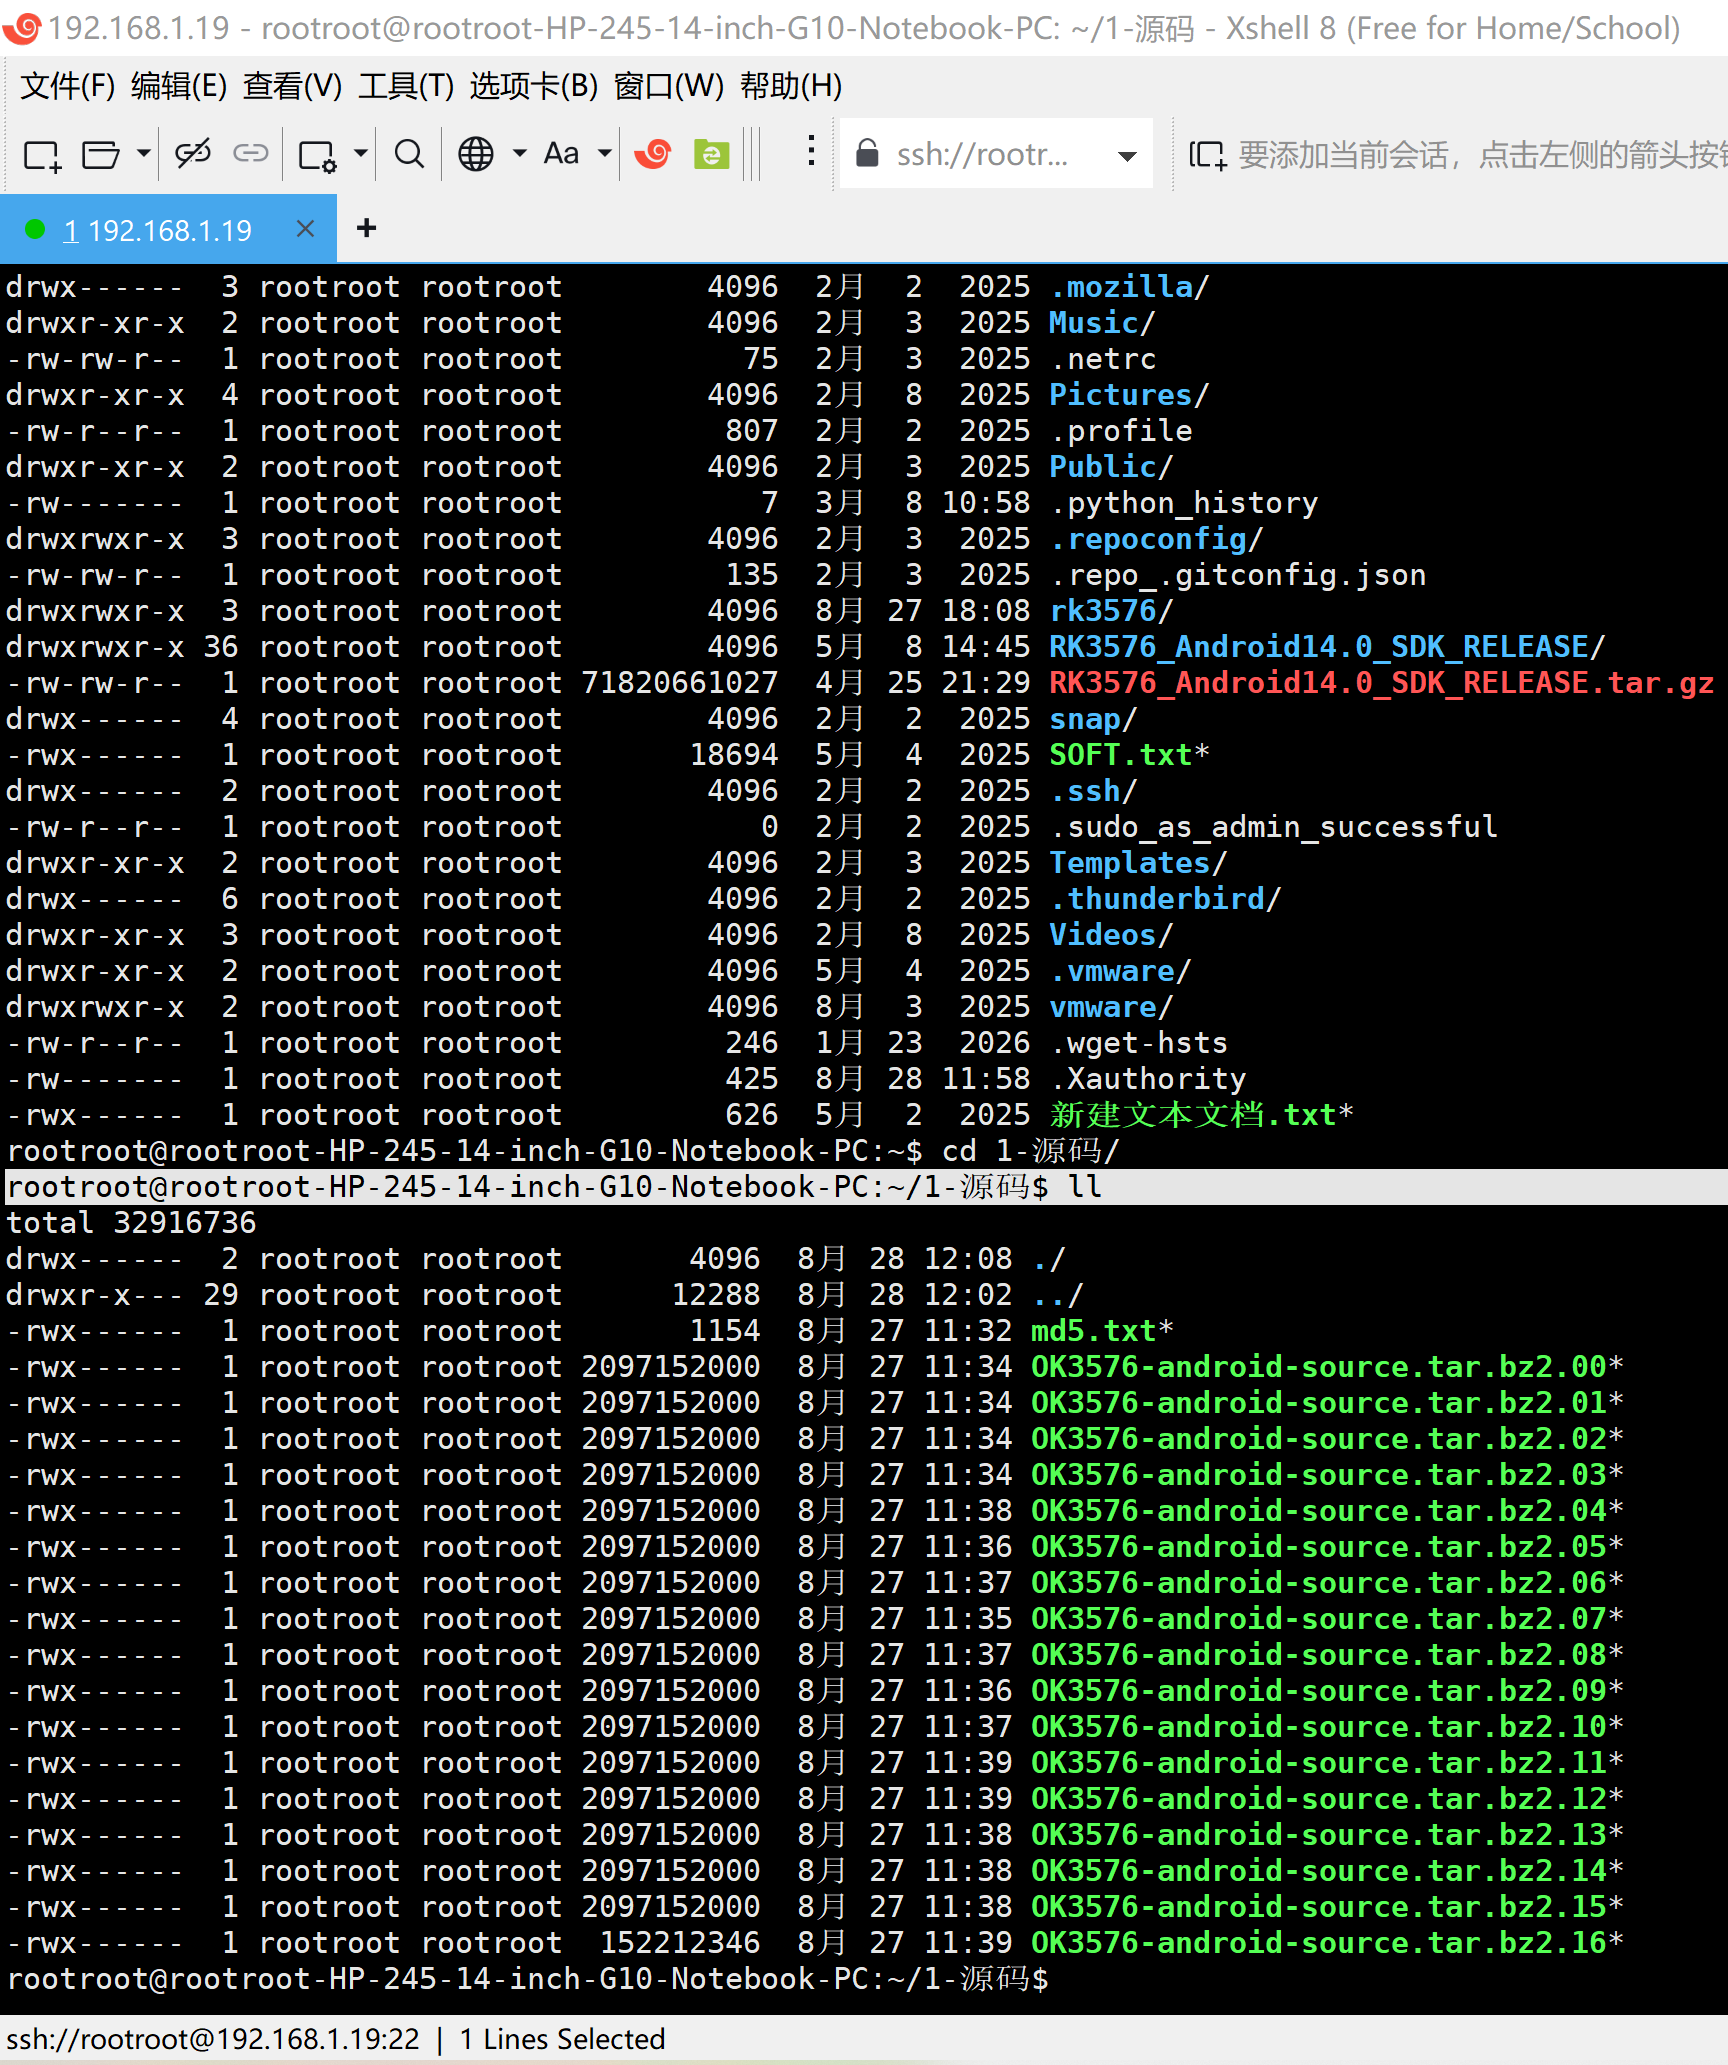Screen dimensions: 1728x2065
Task: Click the last empty shell prompt line
Action: 528,1979
